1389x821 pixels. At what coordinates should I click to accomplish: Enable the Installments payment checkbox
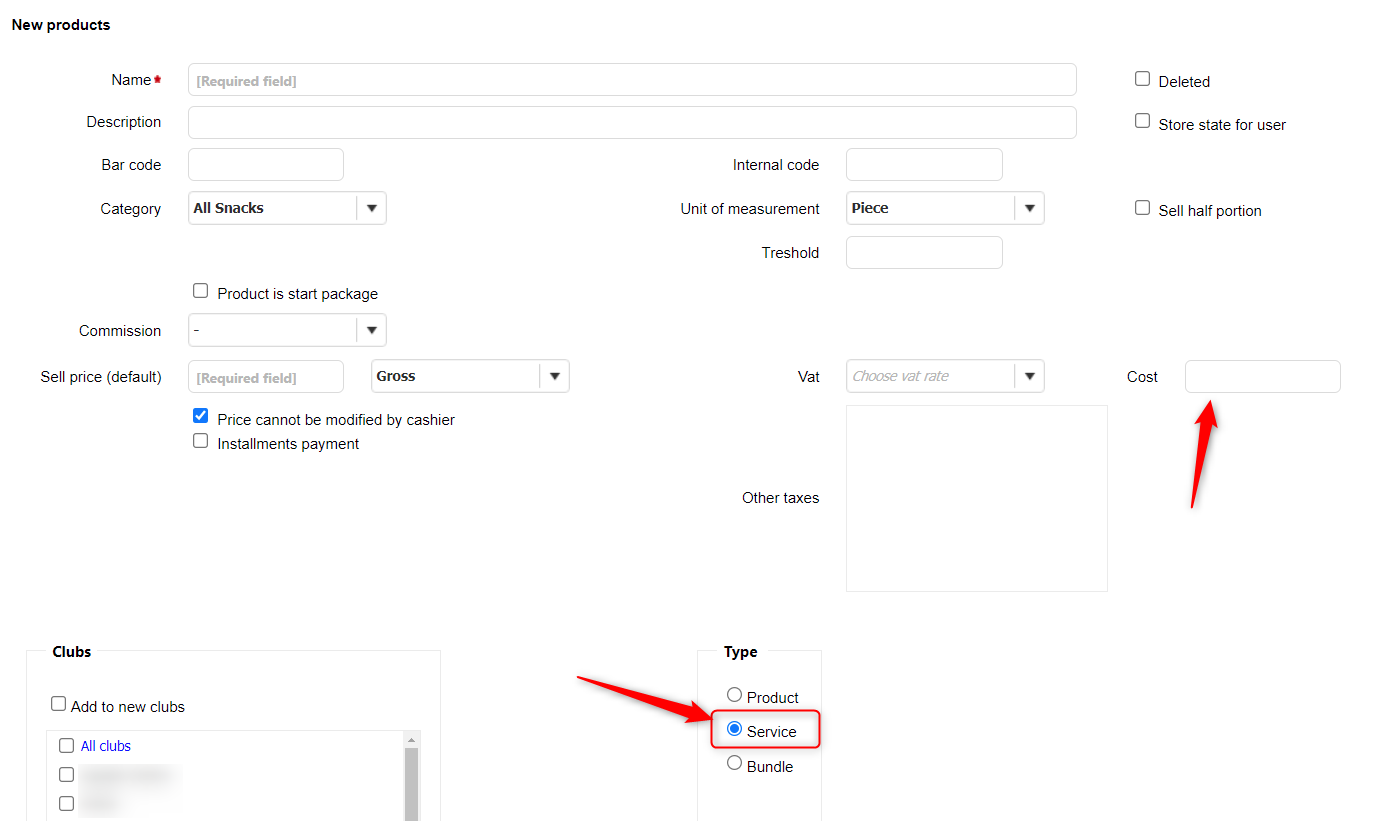pyautogui.click(x=201, y=441)
